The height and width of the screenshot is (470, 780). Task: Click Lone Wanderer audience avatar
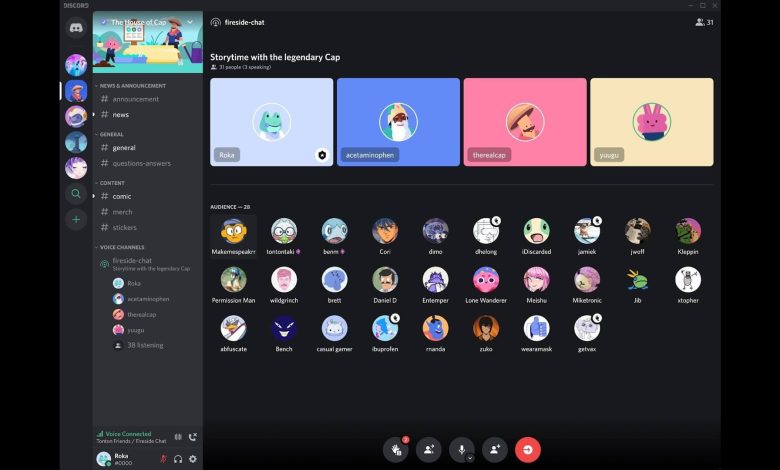pos(486,280)
